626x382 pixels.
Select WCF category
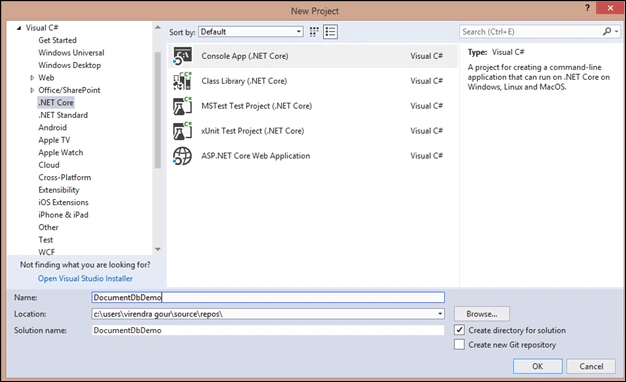click(x=46, y=251)
